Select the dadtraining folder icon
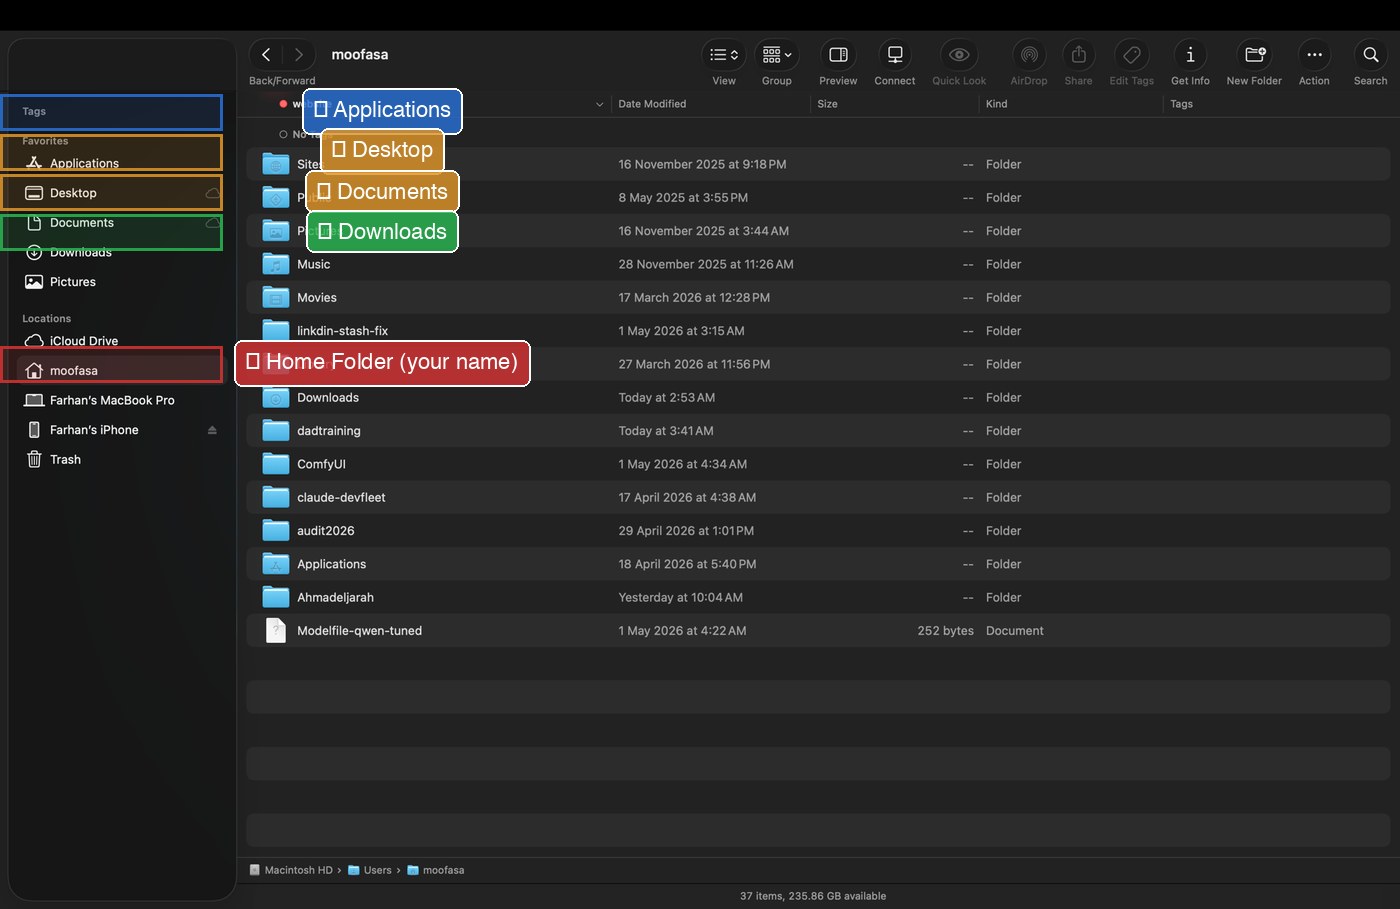The width and height of the screenshot is (1400, 909). 275,431
